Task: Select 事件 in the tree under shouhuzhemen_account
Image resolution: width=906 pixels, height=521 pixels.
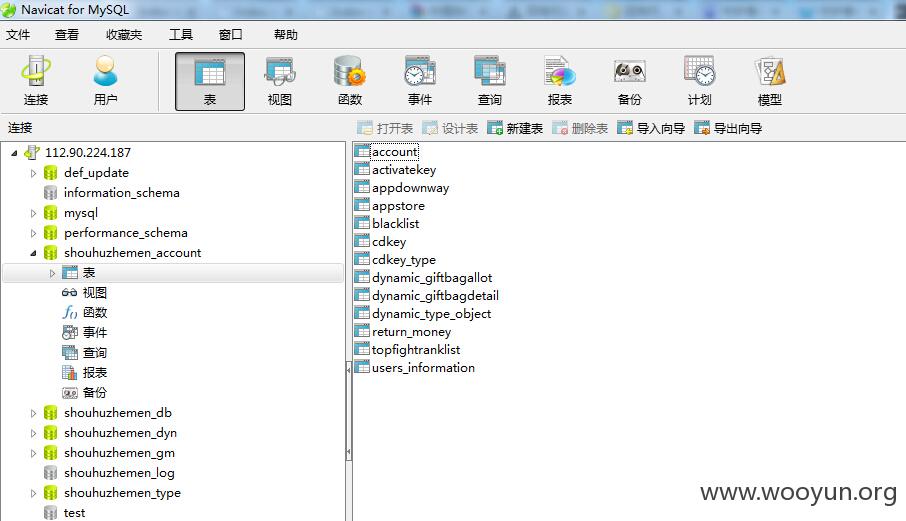Action: [84, 333]
